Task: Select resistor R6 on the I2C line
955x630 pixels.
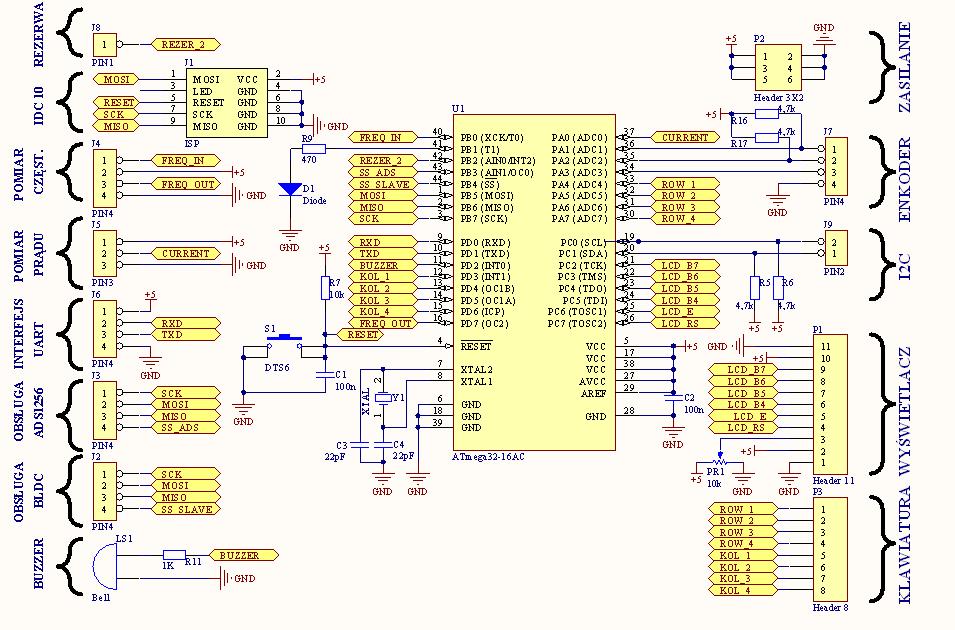Action: 778,288
